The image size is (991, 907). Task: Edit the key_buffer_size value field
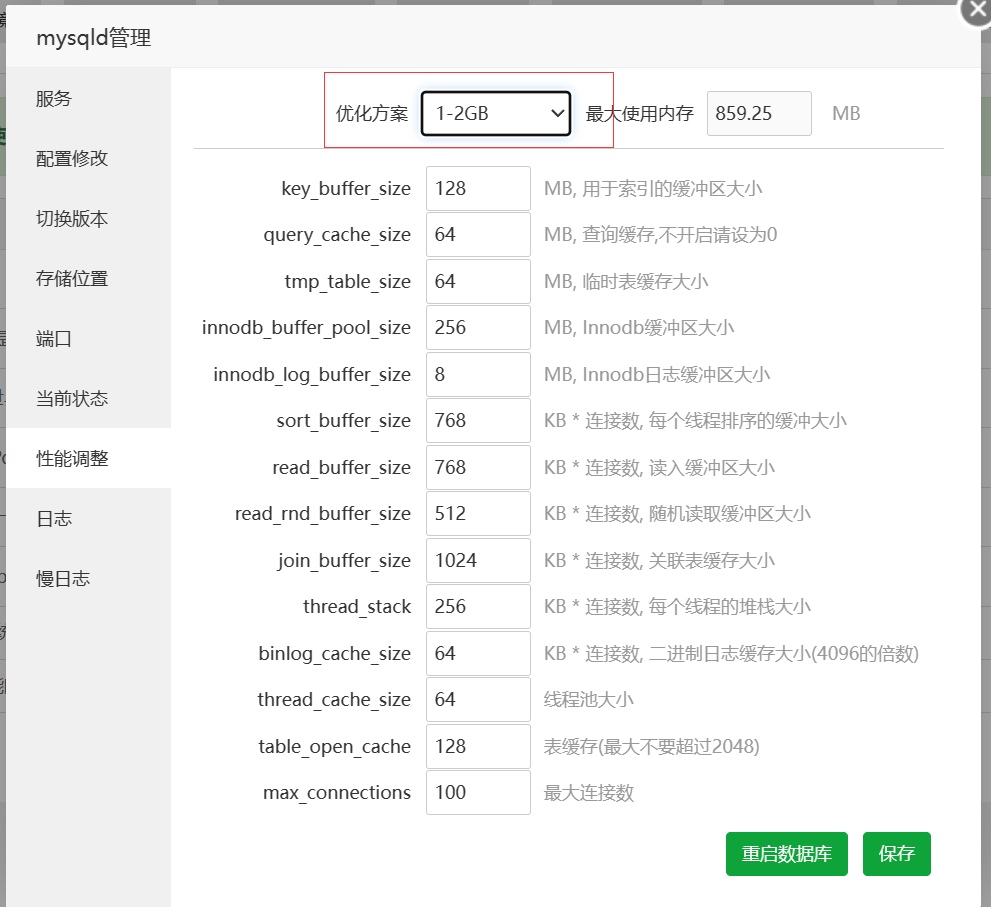[x=478, y=188]
